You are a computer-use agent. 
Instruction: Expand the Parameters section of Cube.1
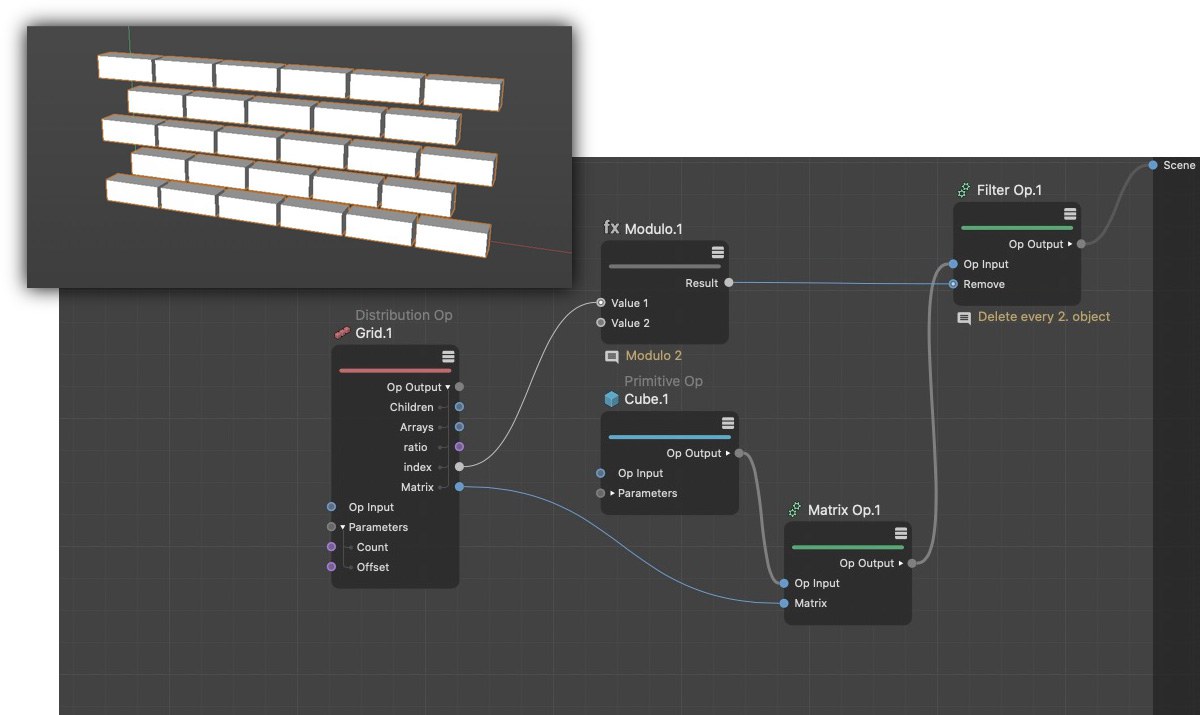pos(612,493)
